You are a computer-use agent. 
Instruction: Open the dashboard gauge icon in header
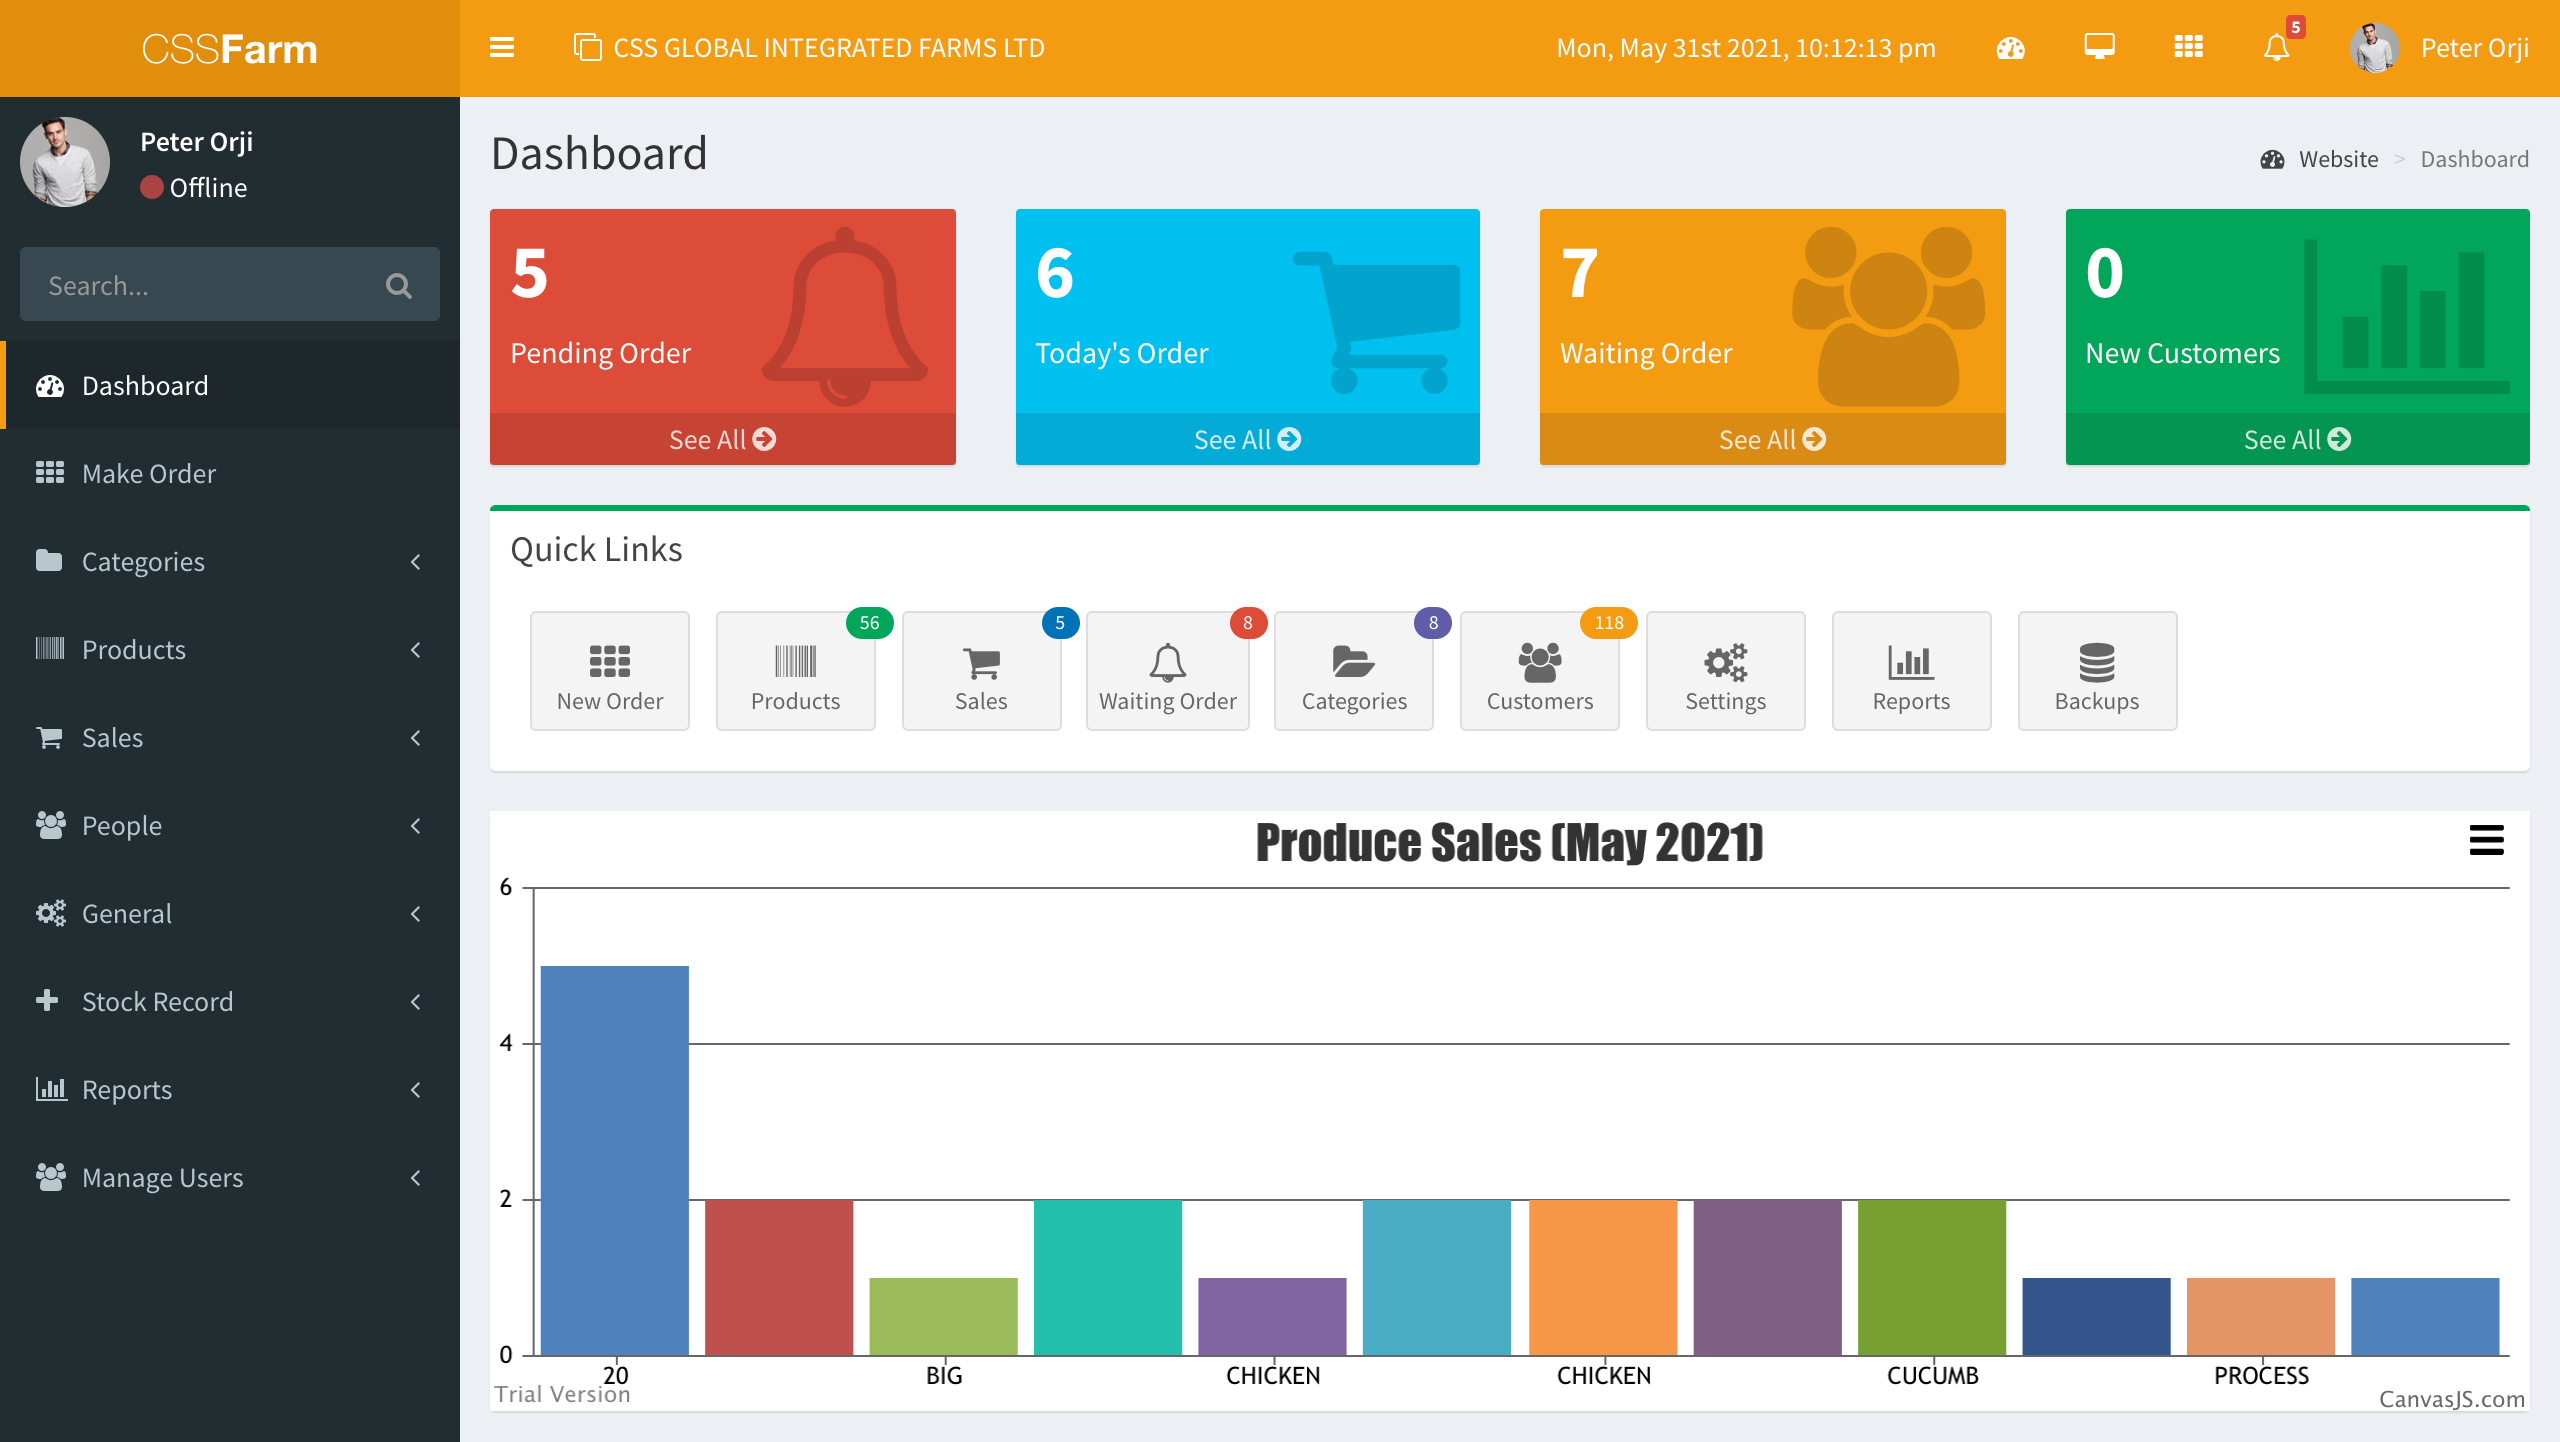(x=2010, y=47)
